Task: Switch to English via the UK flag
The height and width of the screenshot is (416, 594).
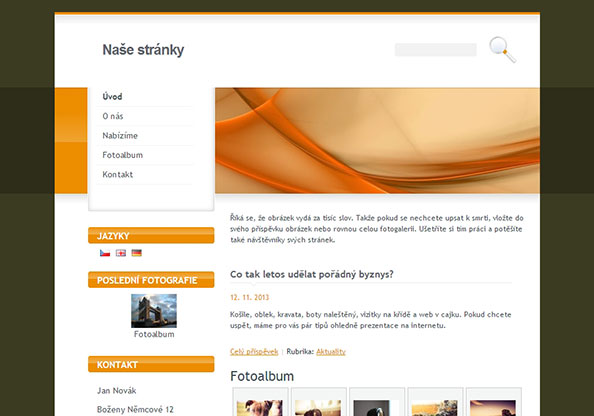Action: coord(121,253)
